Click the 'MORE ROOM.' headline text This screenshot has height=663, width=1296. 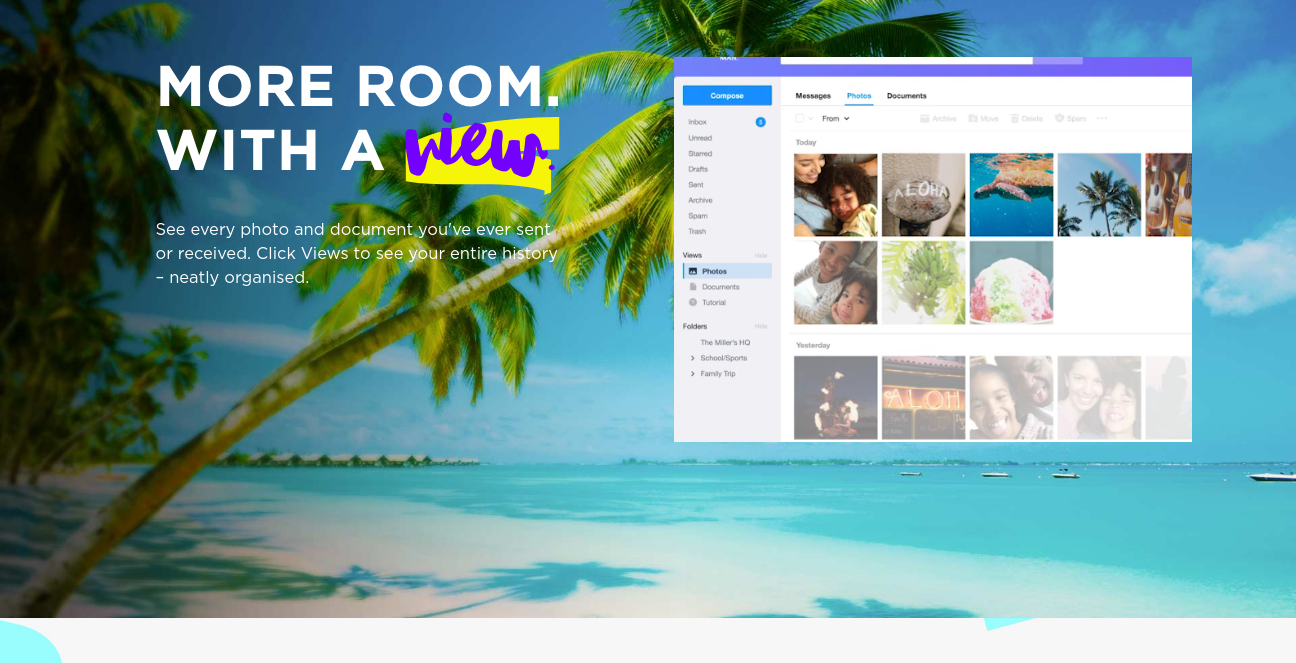coord(358,86)
